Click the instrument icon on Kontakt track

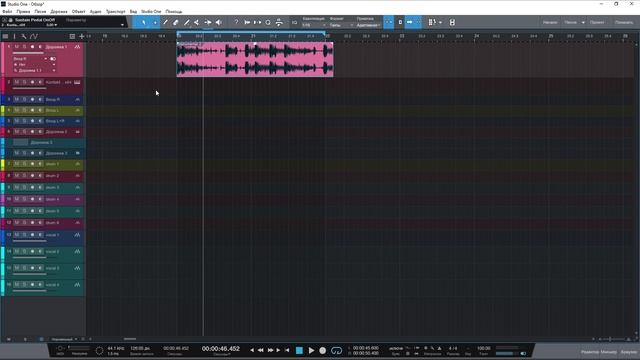77,82
